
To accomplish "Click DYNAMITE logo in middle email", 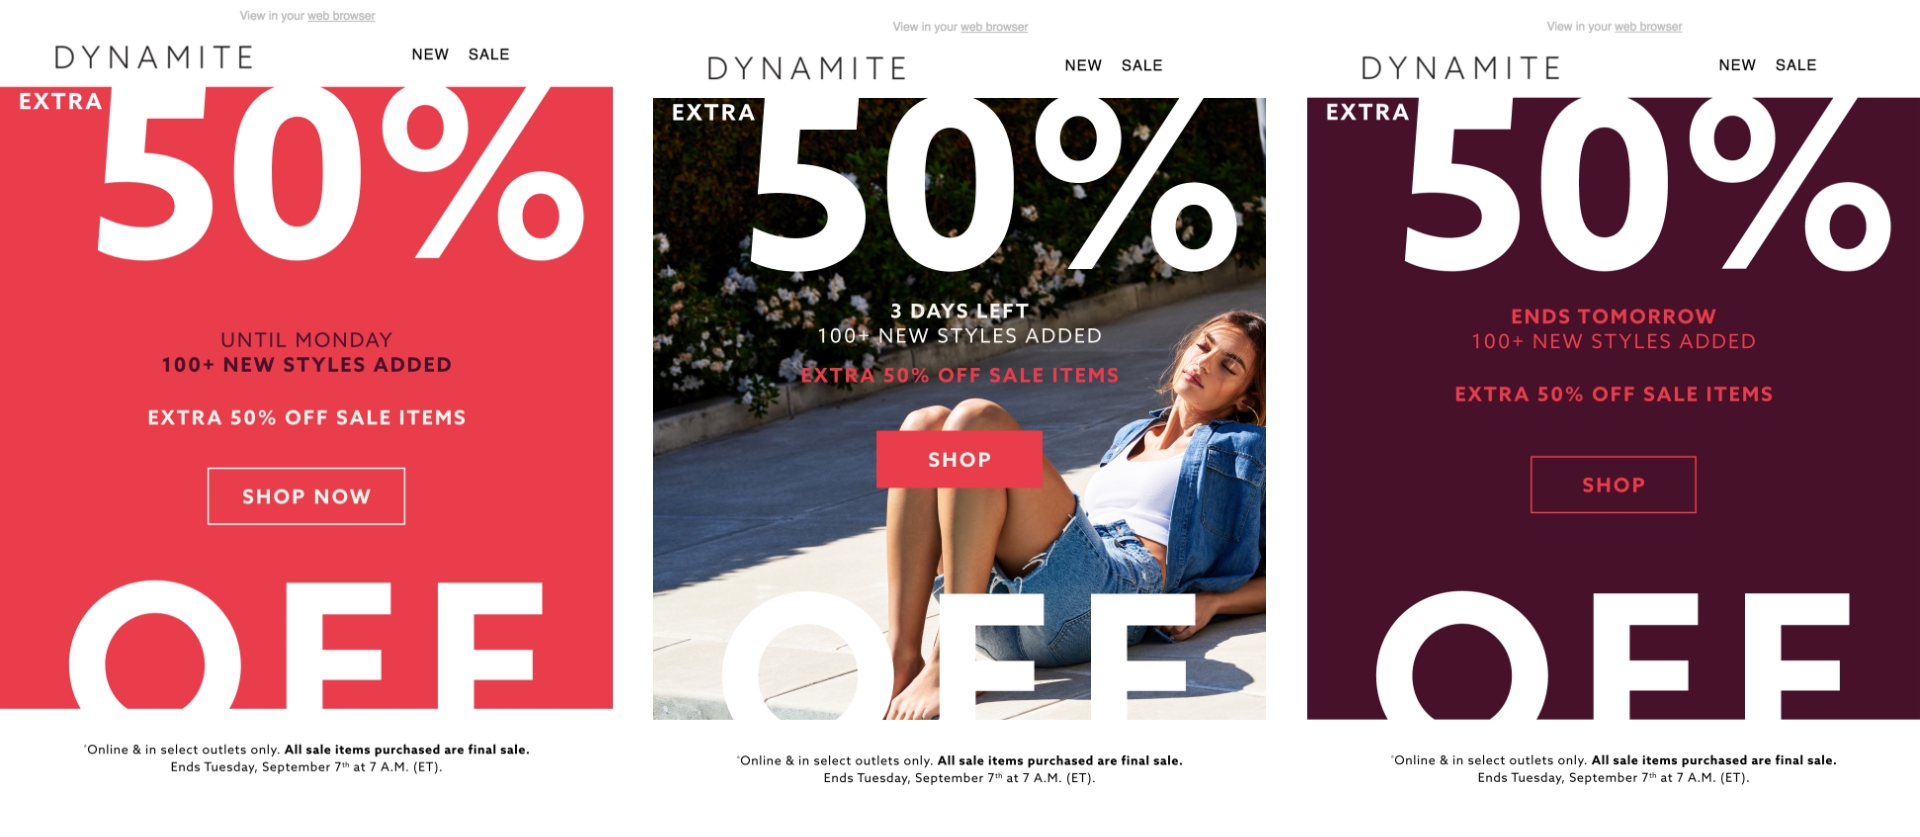I will coord(807,68).
